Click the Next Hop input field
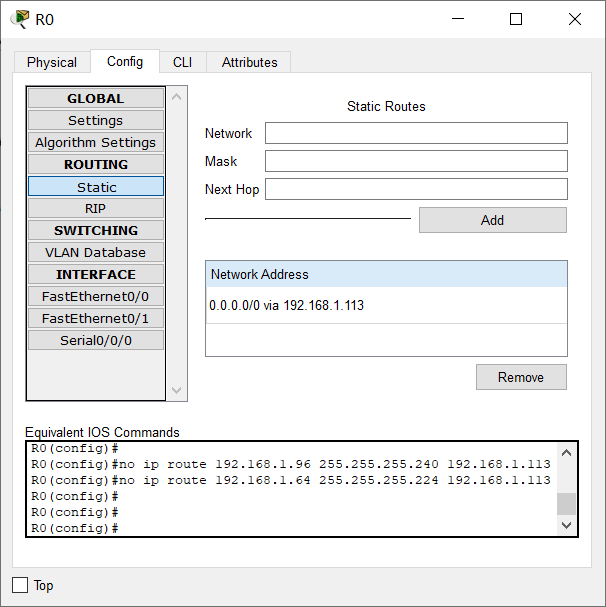The height and width of the screenshot is (607, 606). [x=416, y=189]
